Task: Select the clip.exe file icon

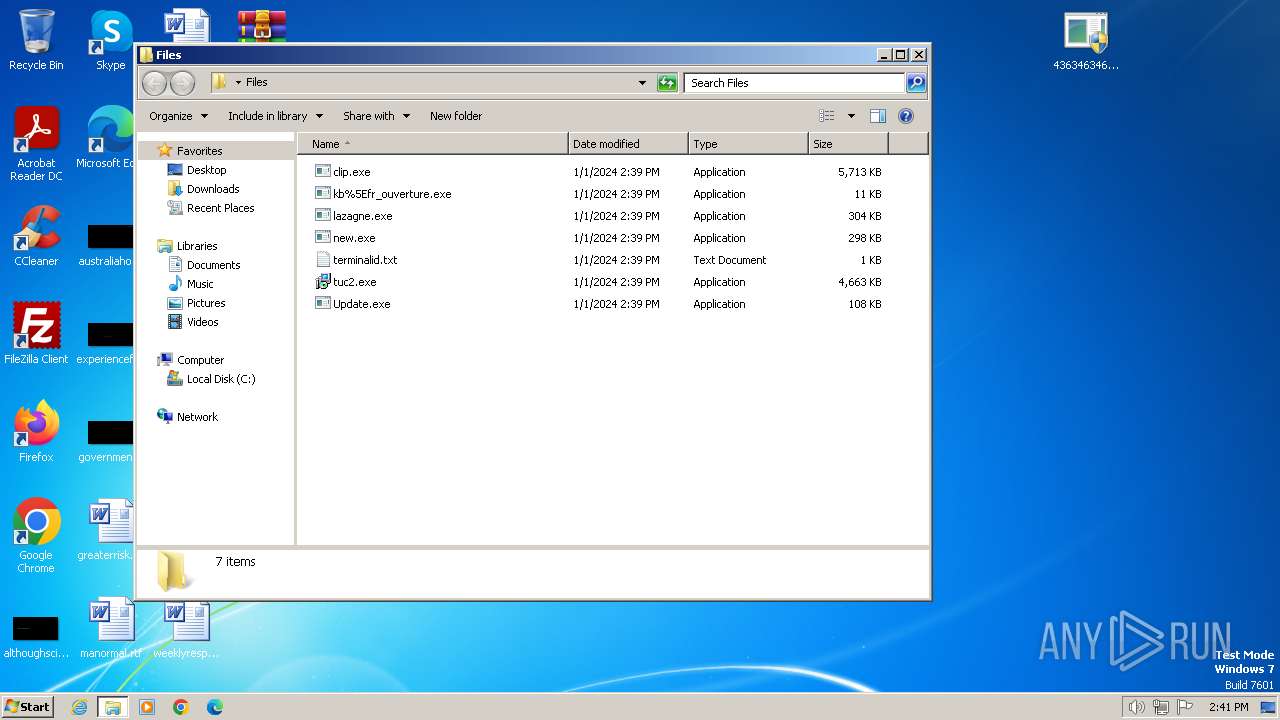Action: (x=323, y=171)
